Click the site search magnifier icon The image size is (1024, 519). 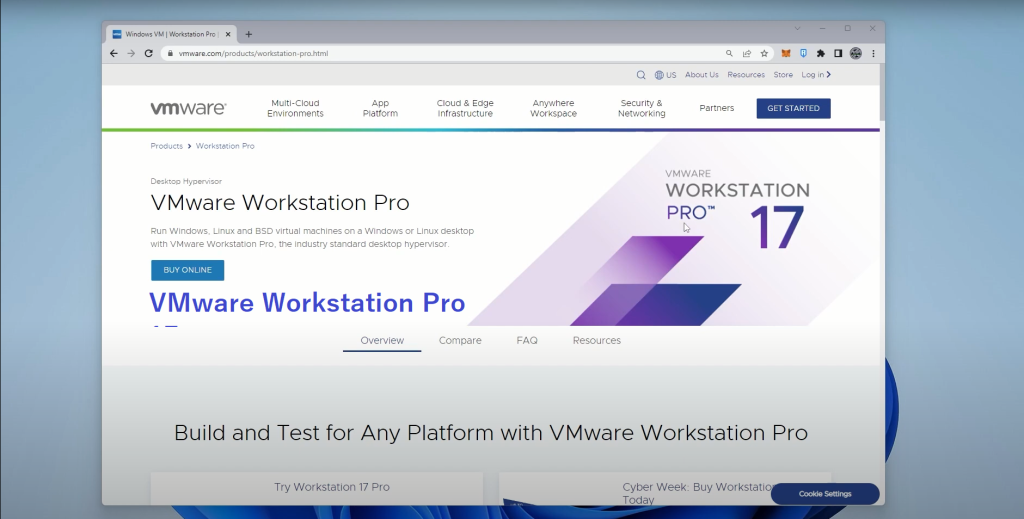click(x=641, y=75)
